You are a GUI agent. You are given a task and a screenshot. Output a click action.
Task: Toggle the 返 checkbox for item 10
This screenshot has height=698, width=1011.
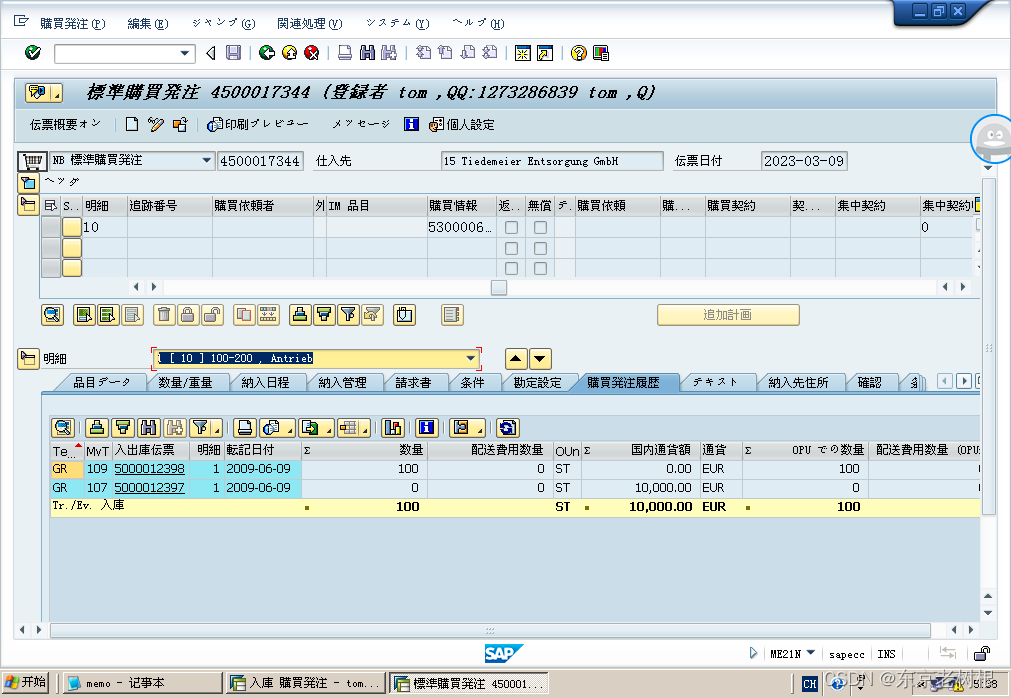pos(511,228)
